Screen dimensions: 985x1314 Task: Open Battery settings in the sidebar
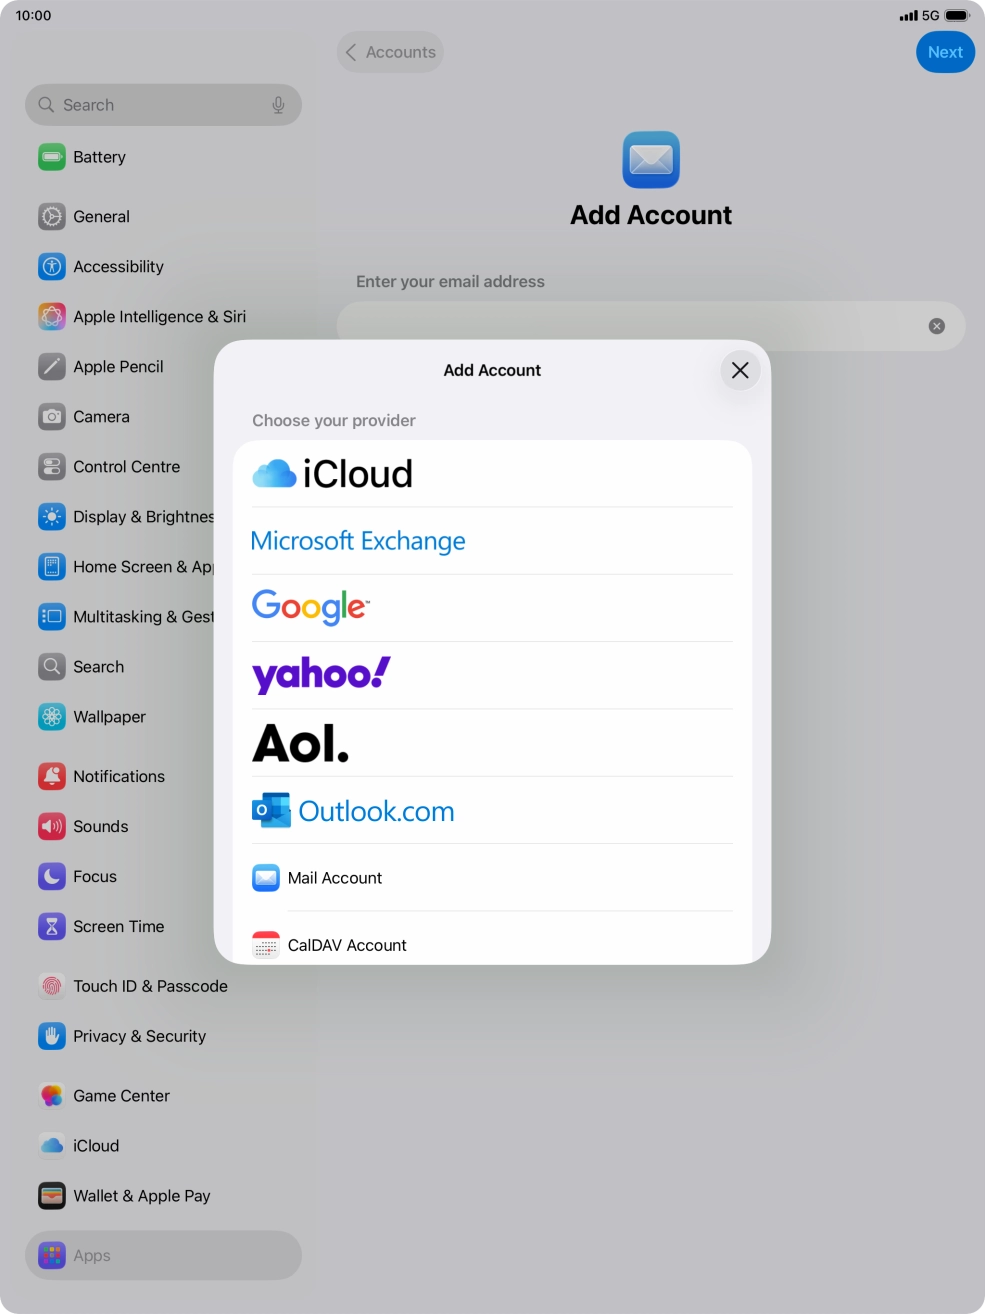99,157
